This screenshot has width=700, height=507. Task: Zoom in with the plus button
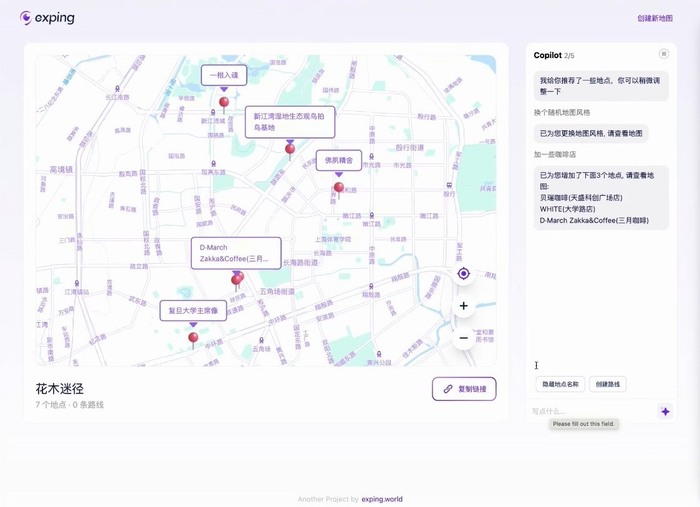point(463,306)
